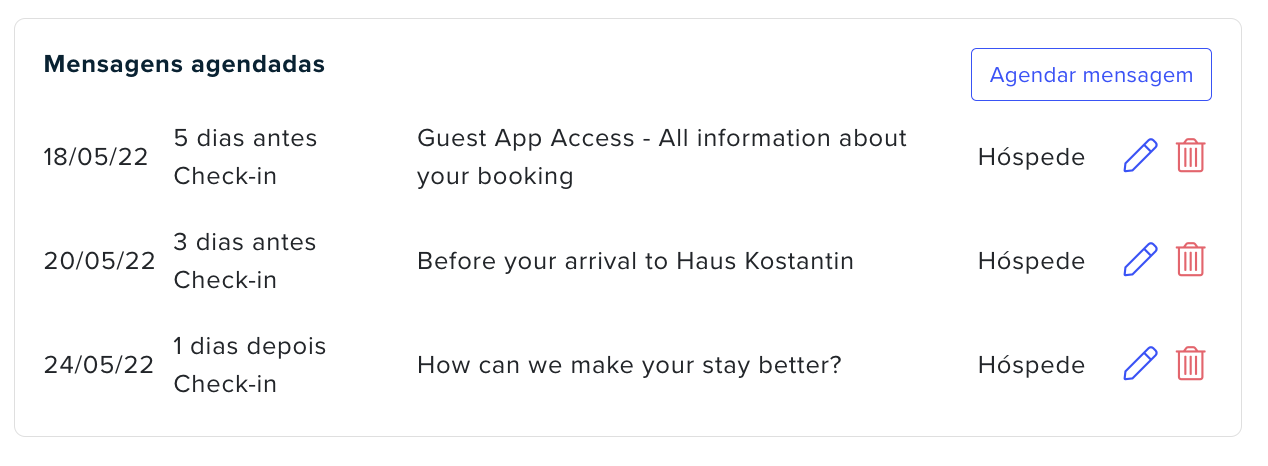1268x466 pixels.
Task: Select the 24/05/22 date cell
Action: (x=98, y=365)
